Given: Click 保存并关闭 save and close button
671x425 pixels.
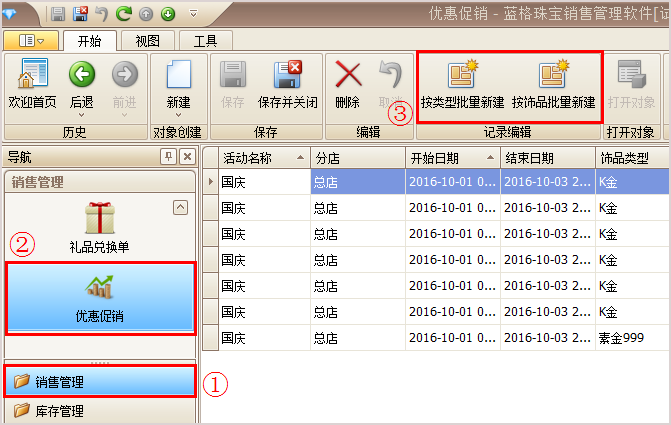Looking at the screenshot, I should pyautogui.click(x=288, y=84).
